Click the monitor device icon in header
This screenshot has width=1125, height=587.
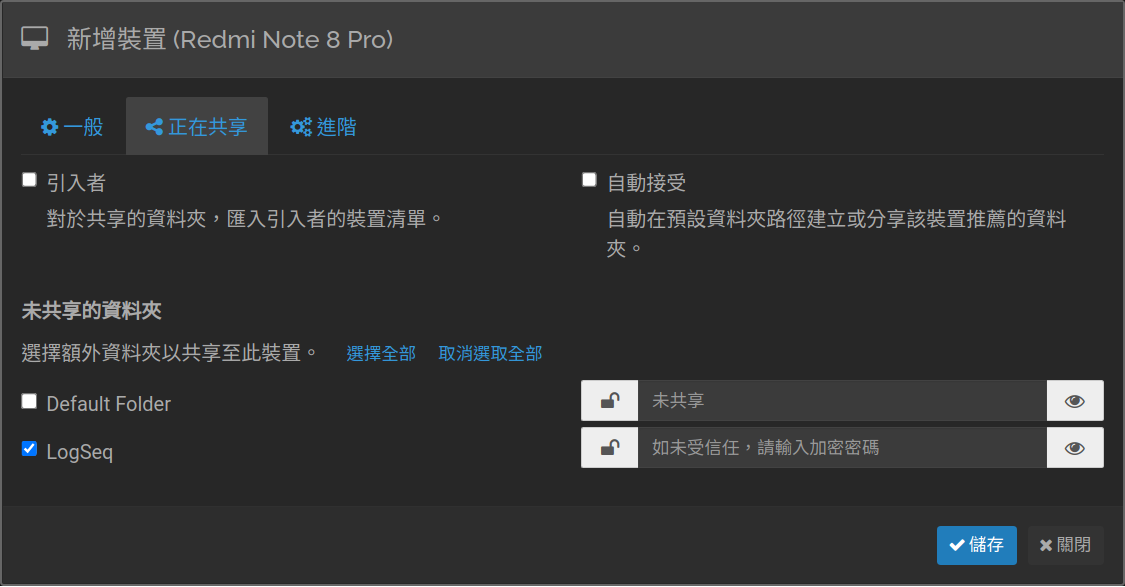point(35,39)
